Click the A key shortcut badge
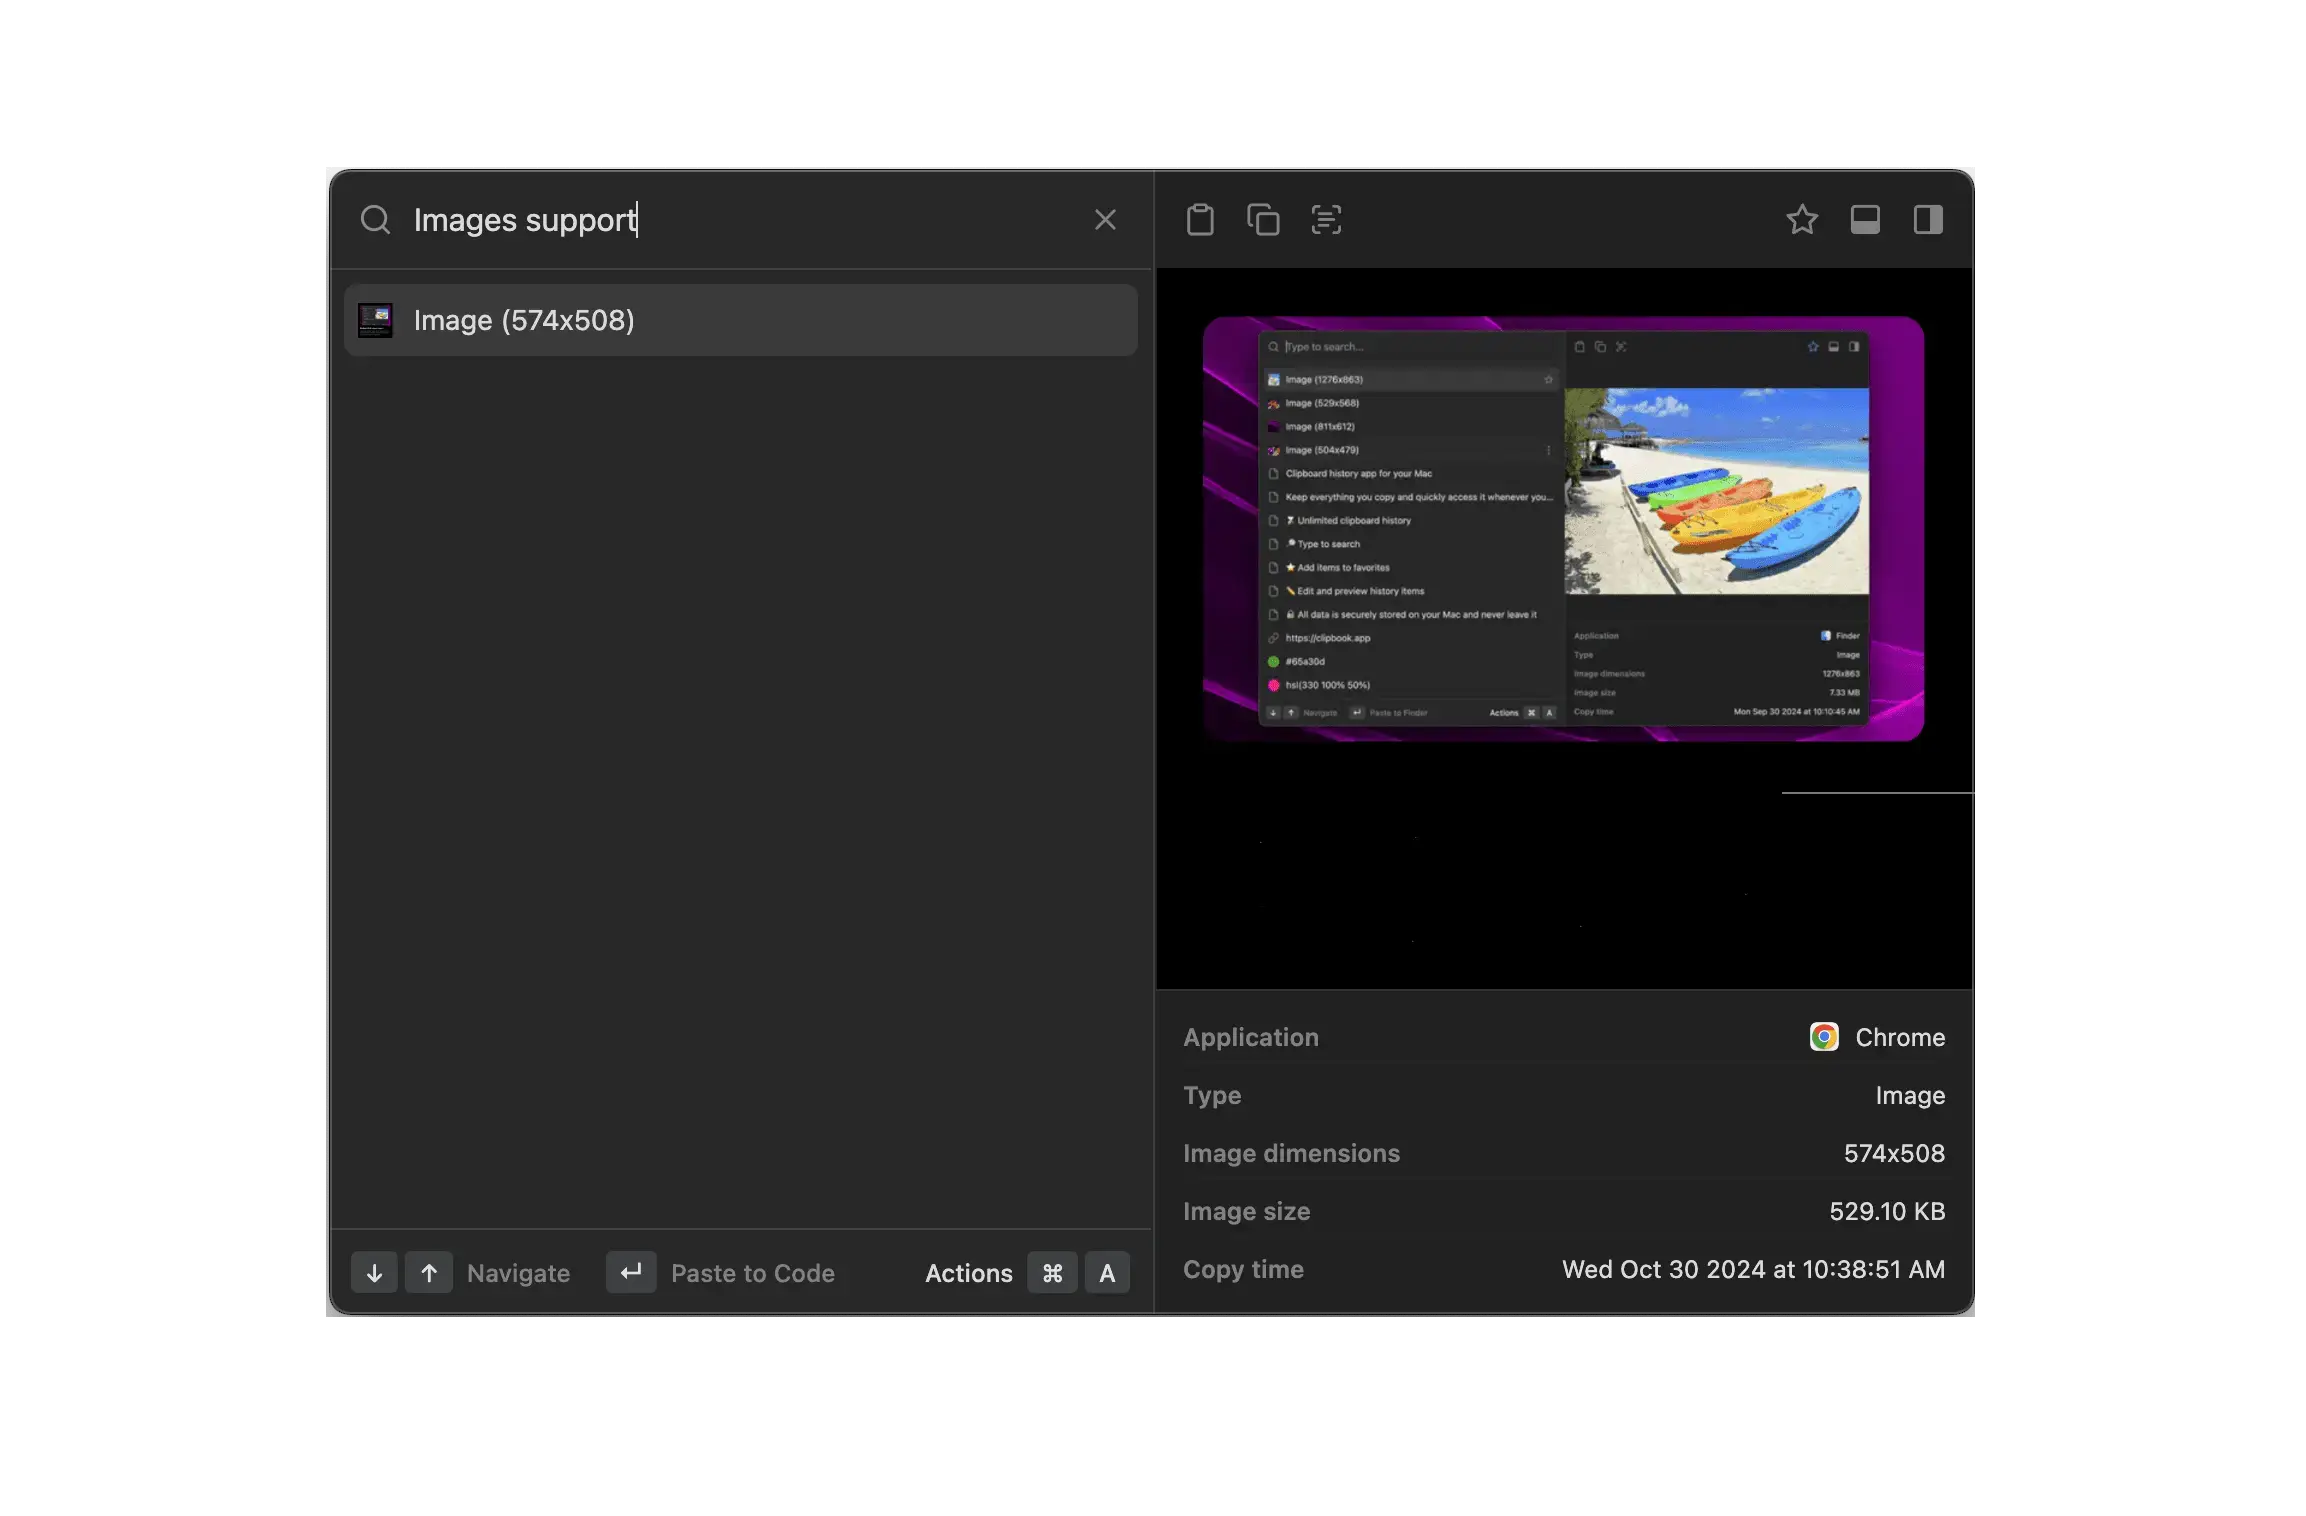 point(1107,1273)
